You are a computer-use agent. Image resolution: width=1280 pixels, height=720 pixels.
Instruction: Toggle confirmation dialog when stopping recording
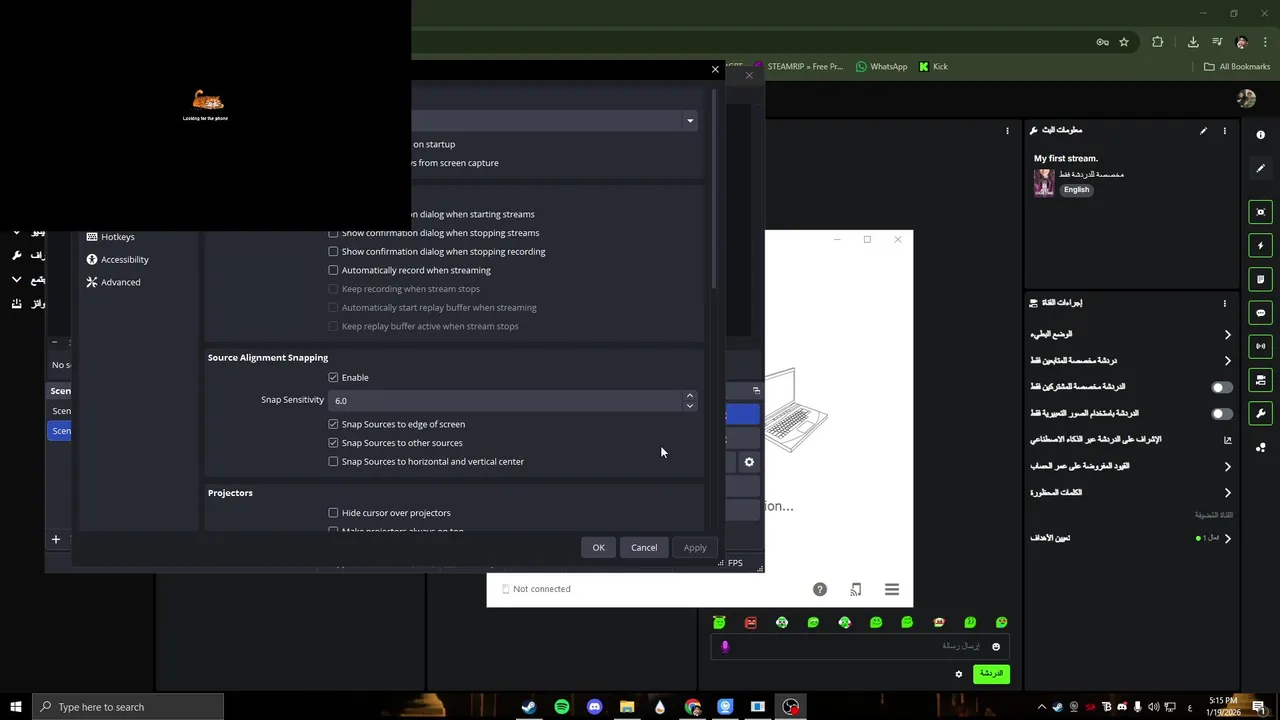pos(438,252)
